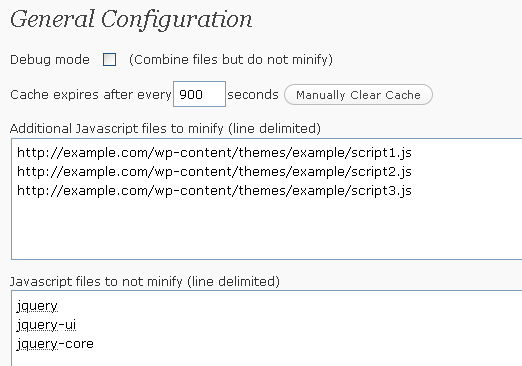Focus the Additional Javascript files textarea
The width and height of the screenshot is (522, 366).
pyautogui.click(x=267, y=199)
